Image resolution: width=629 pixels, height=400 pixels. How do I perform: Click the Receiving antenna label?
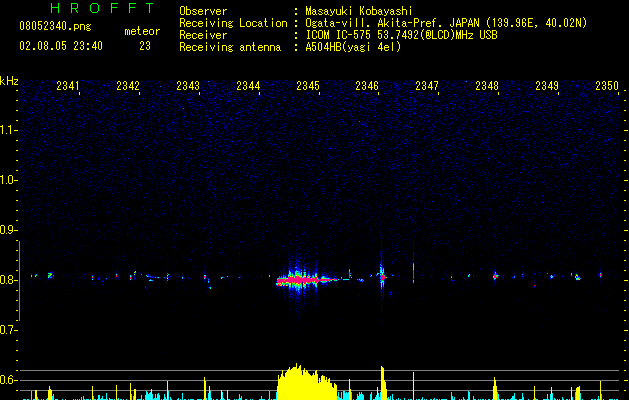coord(230,47)
